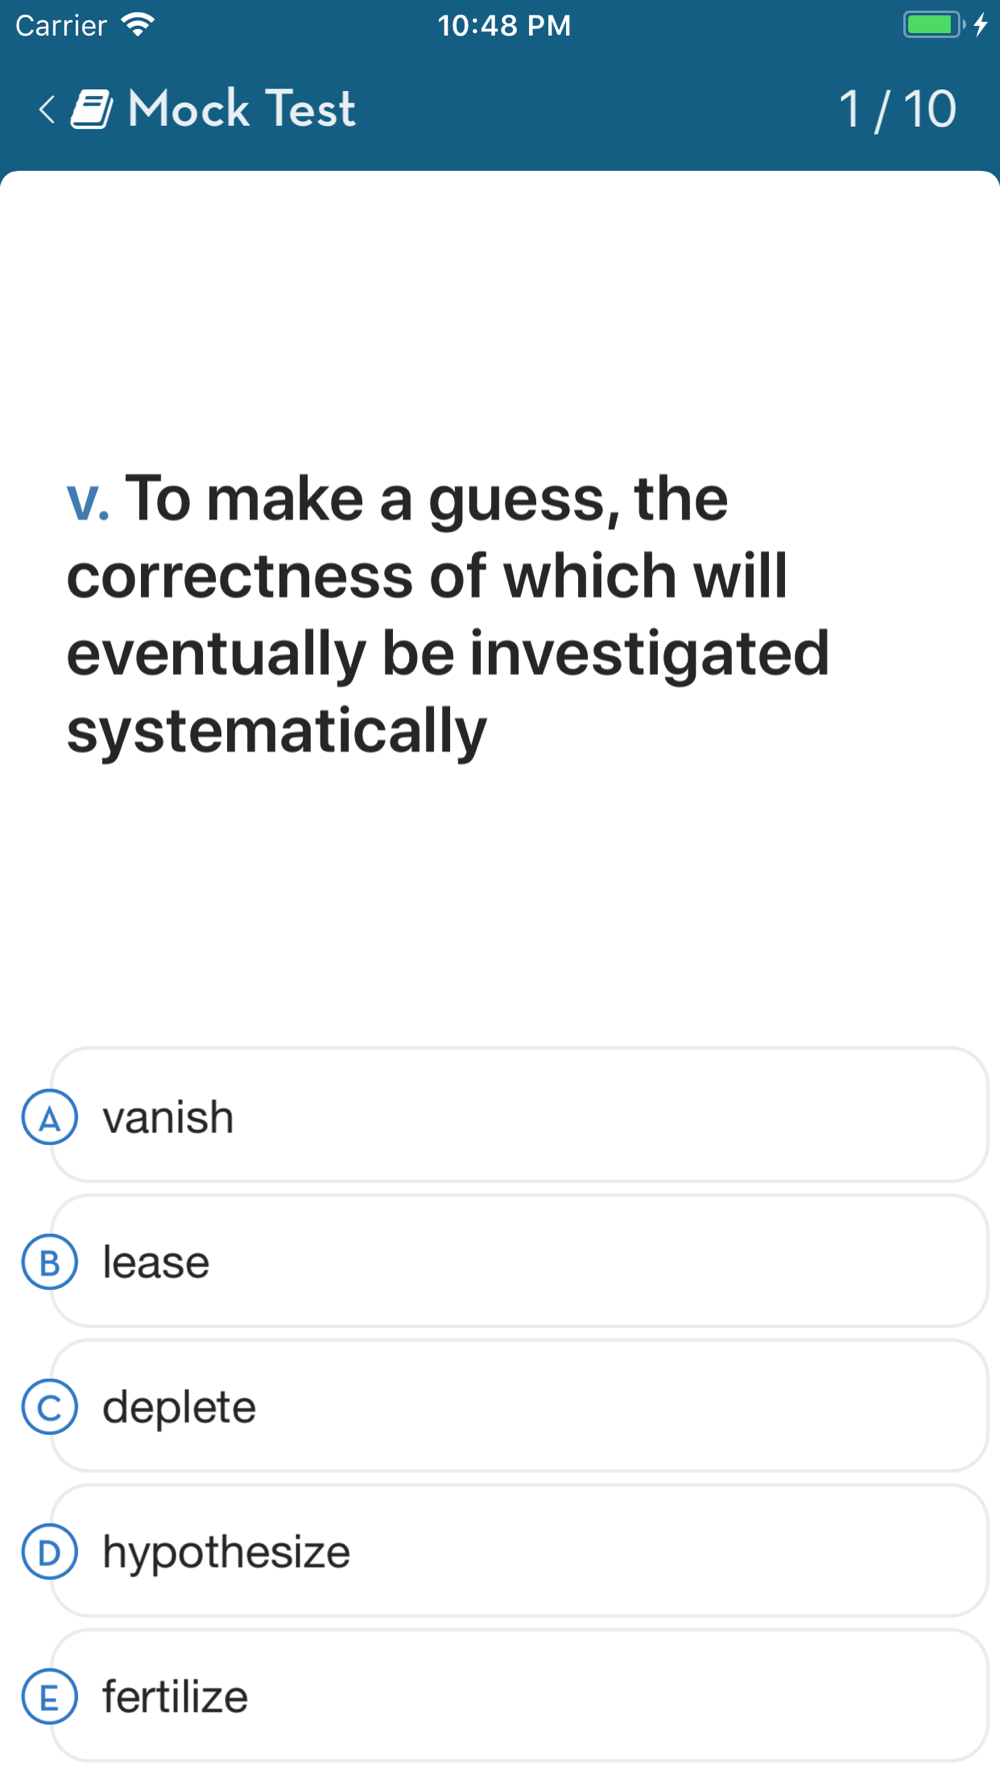Viewport: 1000px width, 1778px height.
Task: Select the circled D option marker
Action: tap(49, 1553)
